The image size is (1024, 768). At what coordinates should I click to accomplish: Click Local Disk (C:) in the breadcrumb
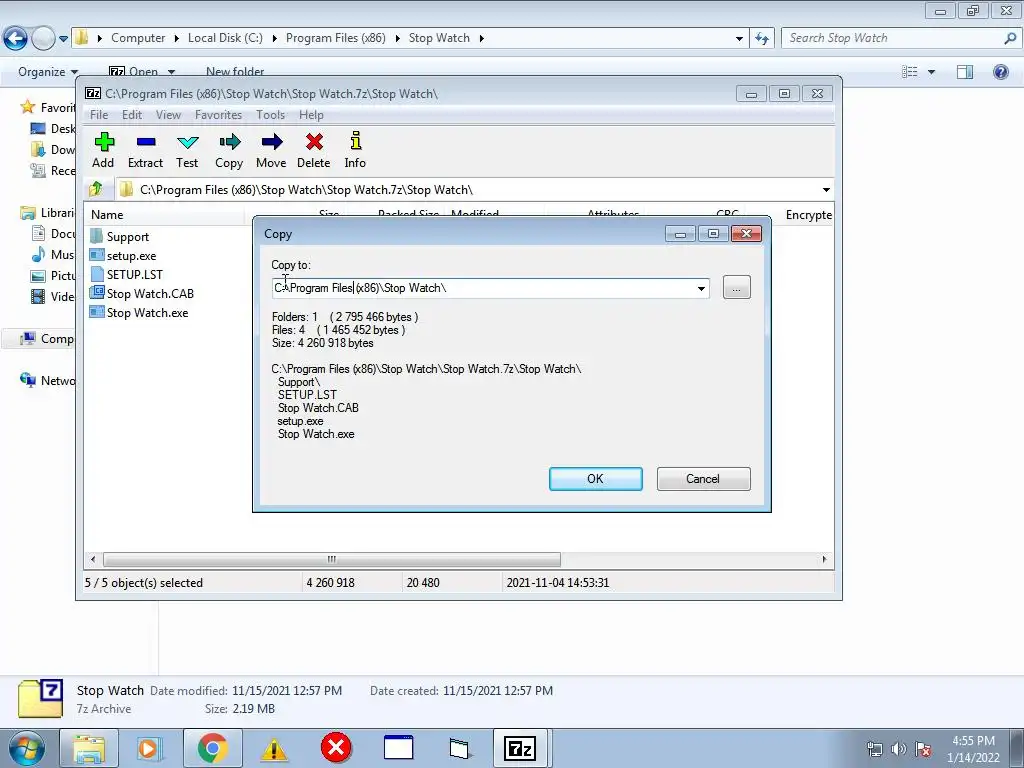[x=225, y=38]
